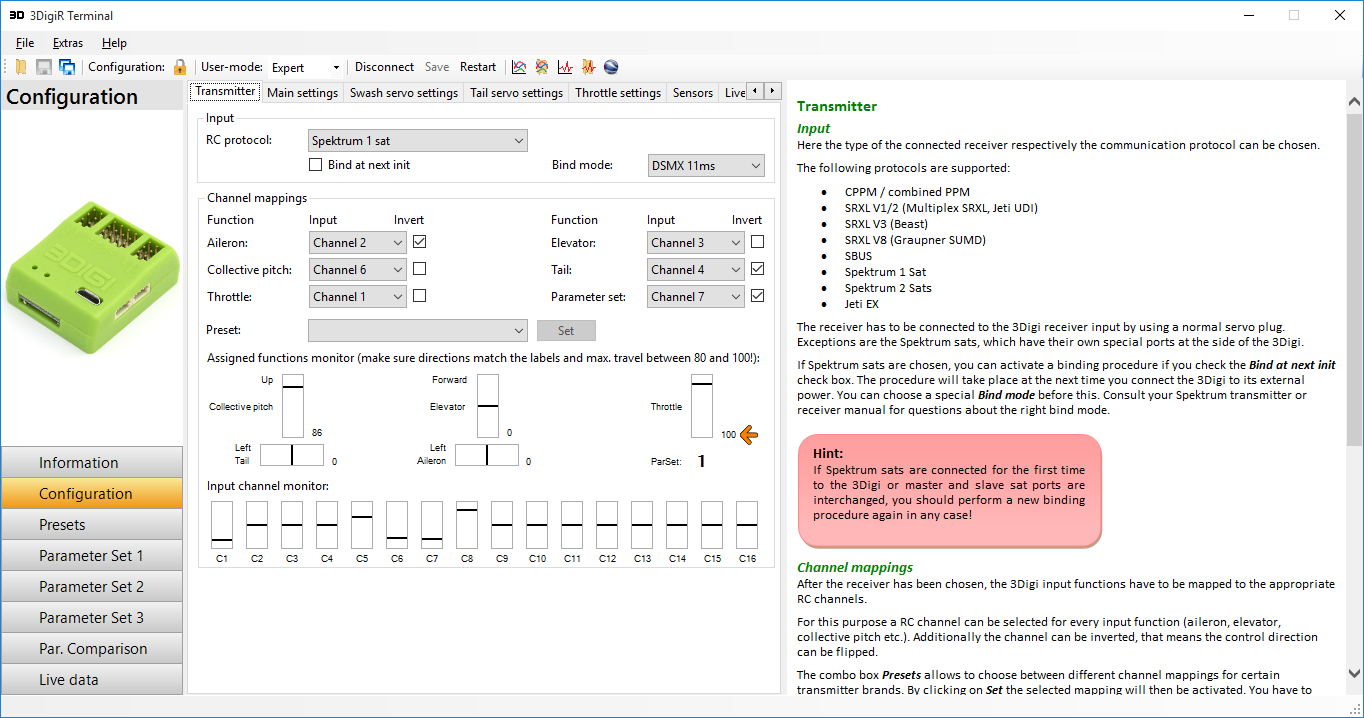Viewport: 1364px width, 718px height.
Task: Open Parameter Set 2 section
Action: [x=92, y=586]
